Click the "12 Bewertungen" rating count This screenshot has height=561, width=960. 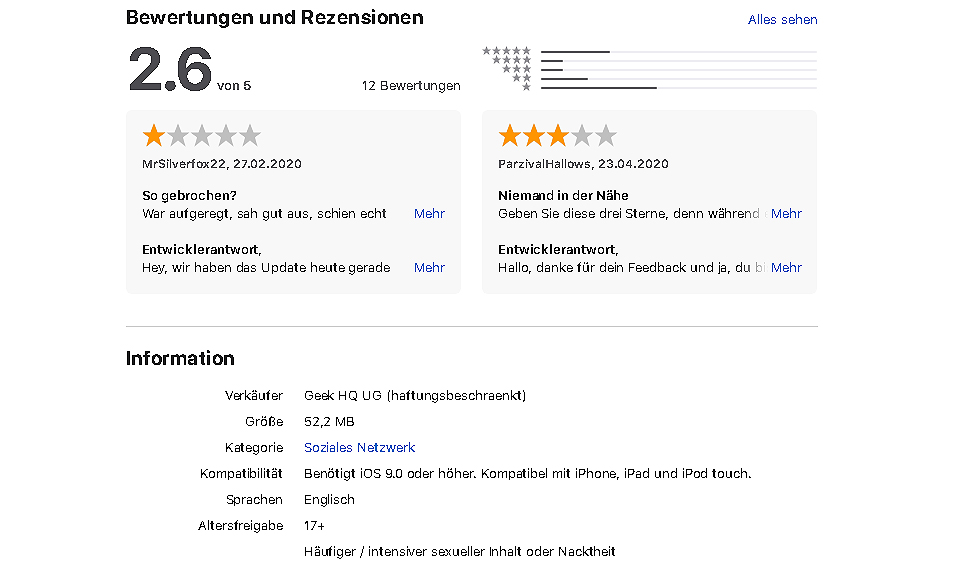(411, 86)
